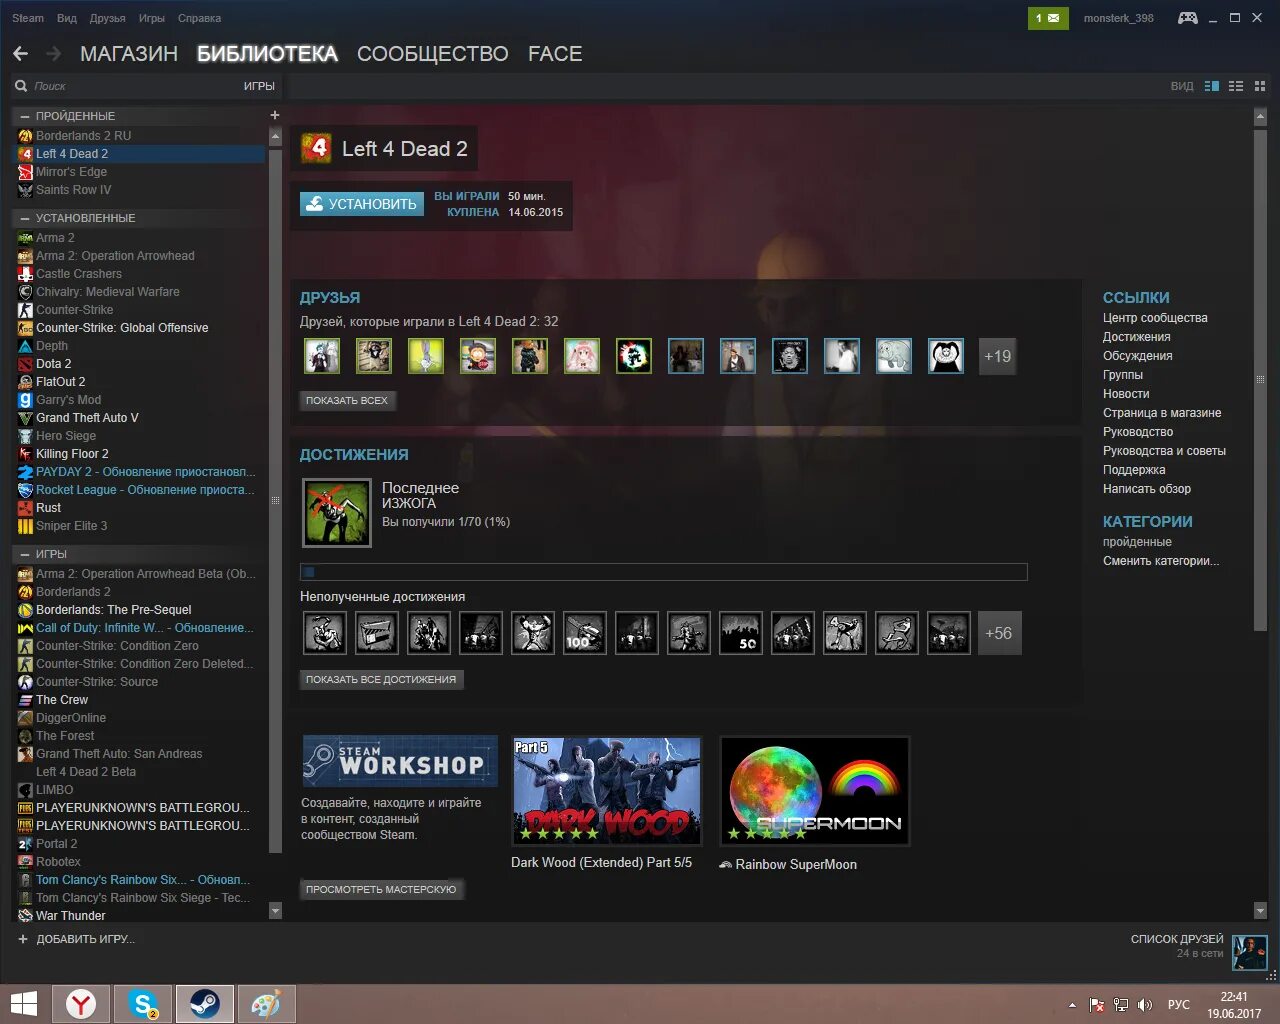Open locked achievement icon labeled 50

click(740, 633)
